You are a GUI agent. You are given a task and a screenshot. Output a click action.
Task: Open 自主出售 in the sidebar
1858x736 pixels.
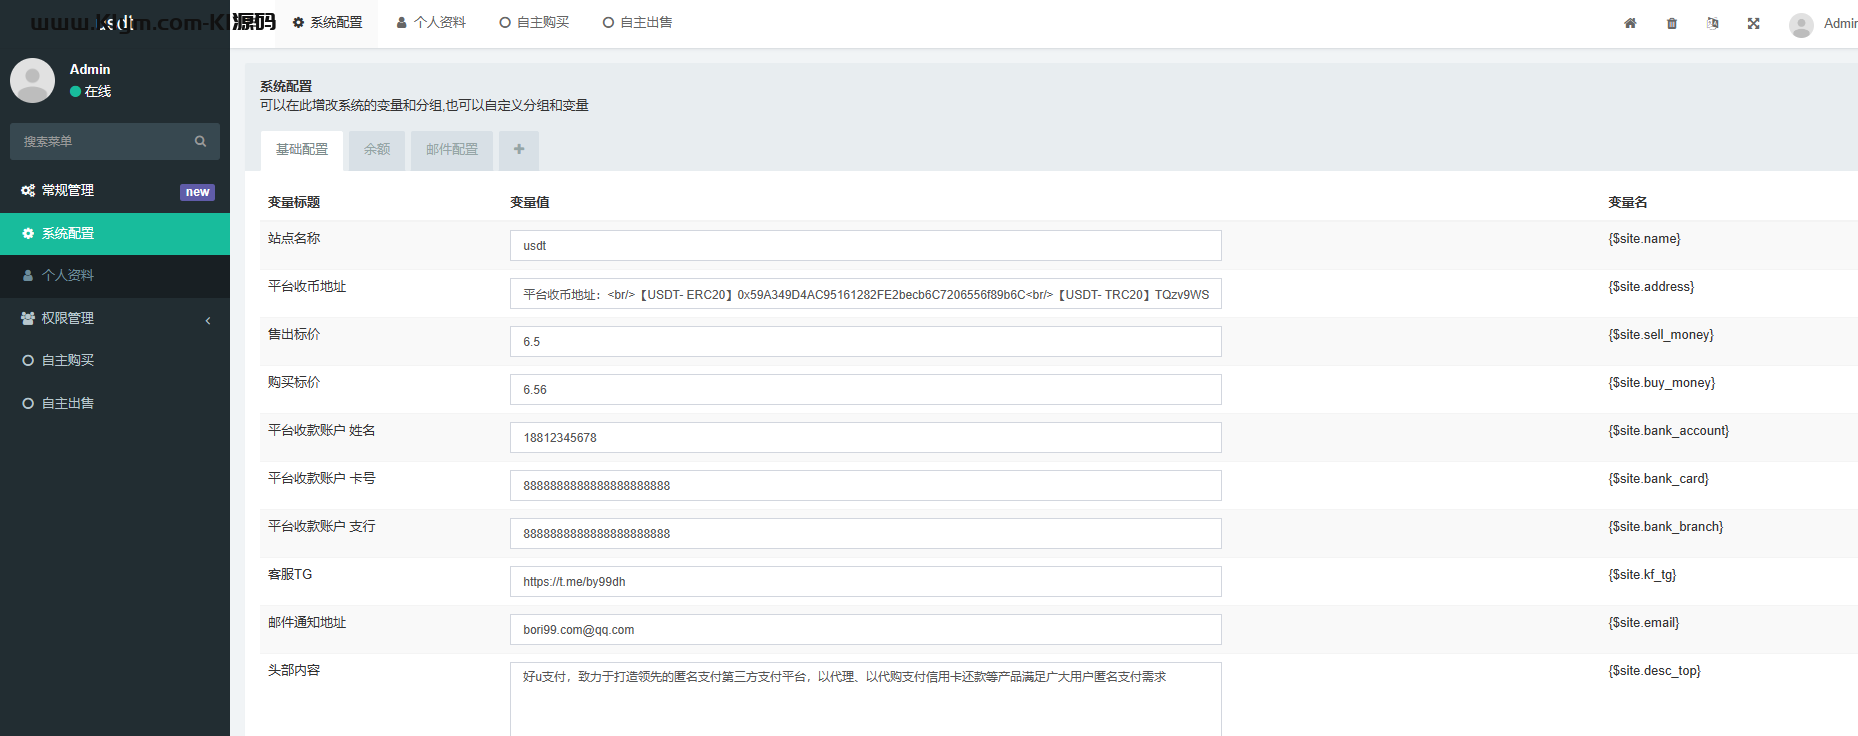(68, 404)
